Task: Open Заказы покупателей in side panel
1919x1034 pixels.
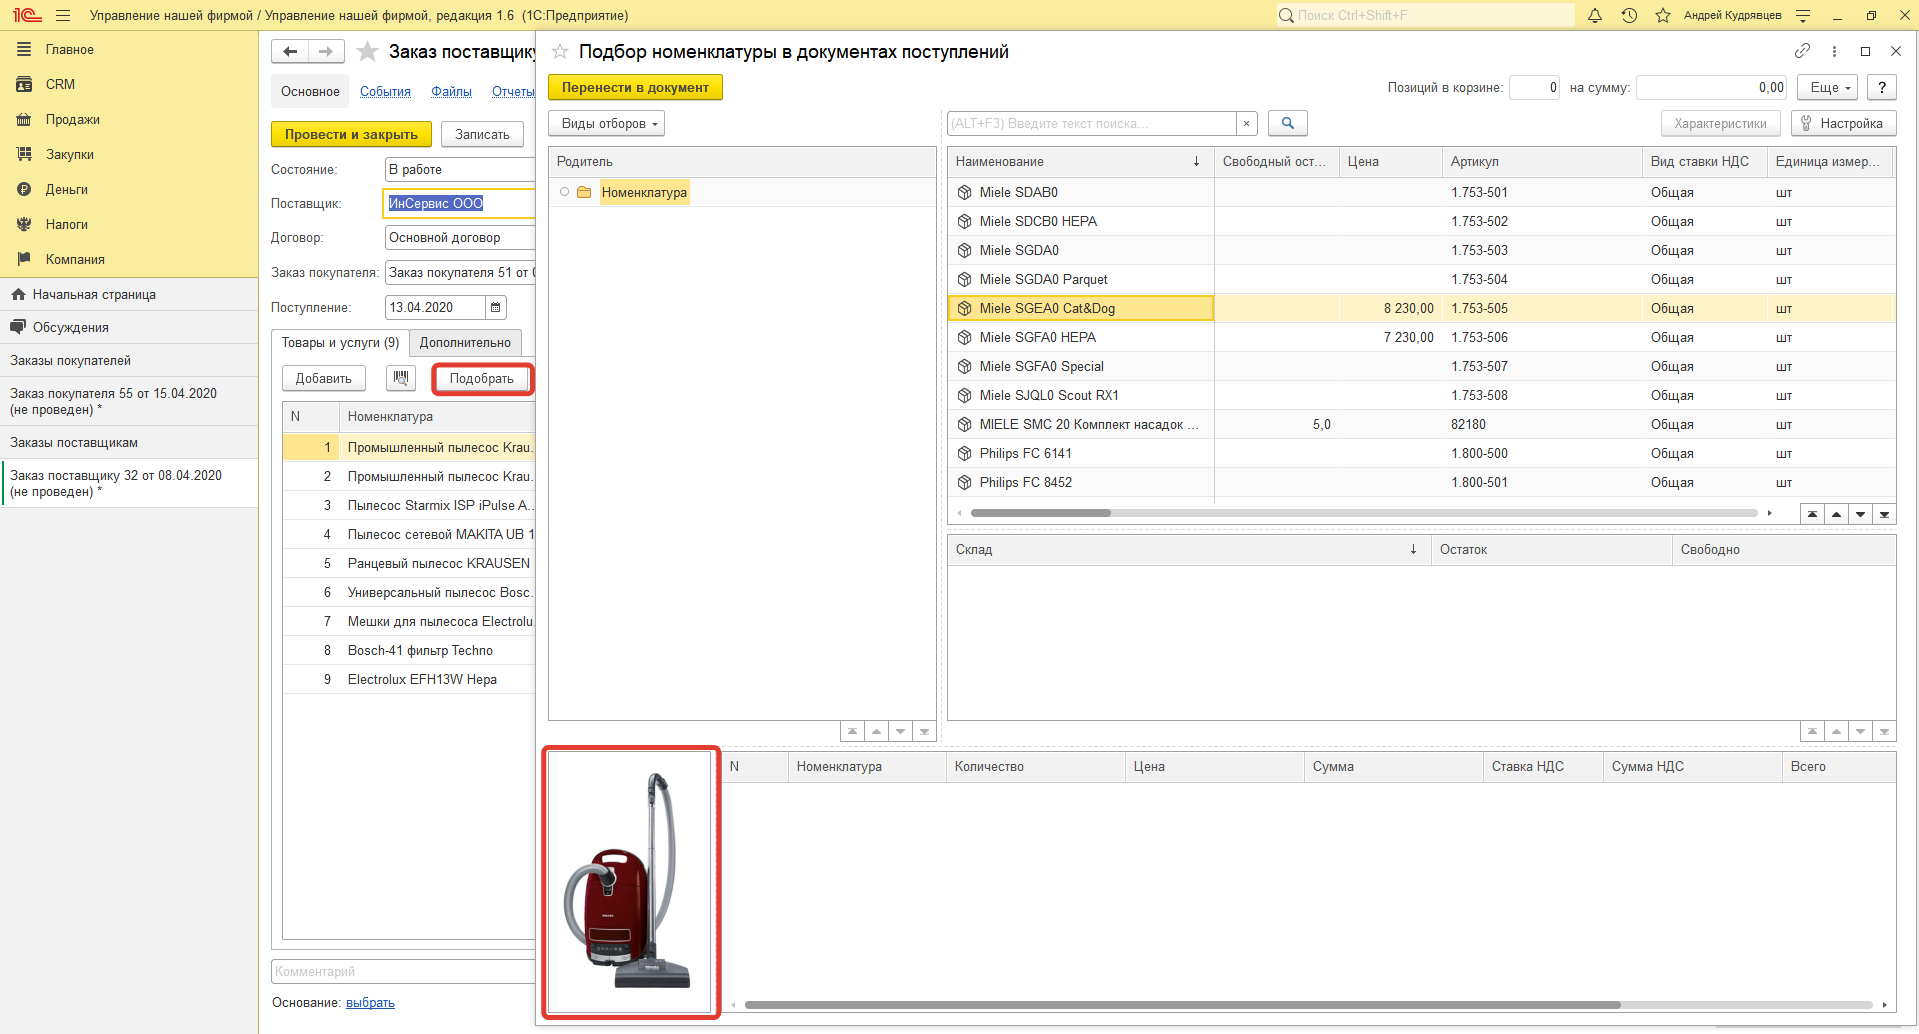Action: coord(129,360)
